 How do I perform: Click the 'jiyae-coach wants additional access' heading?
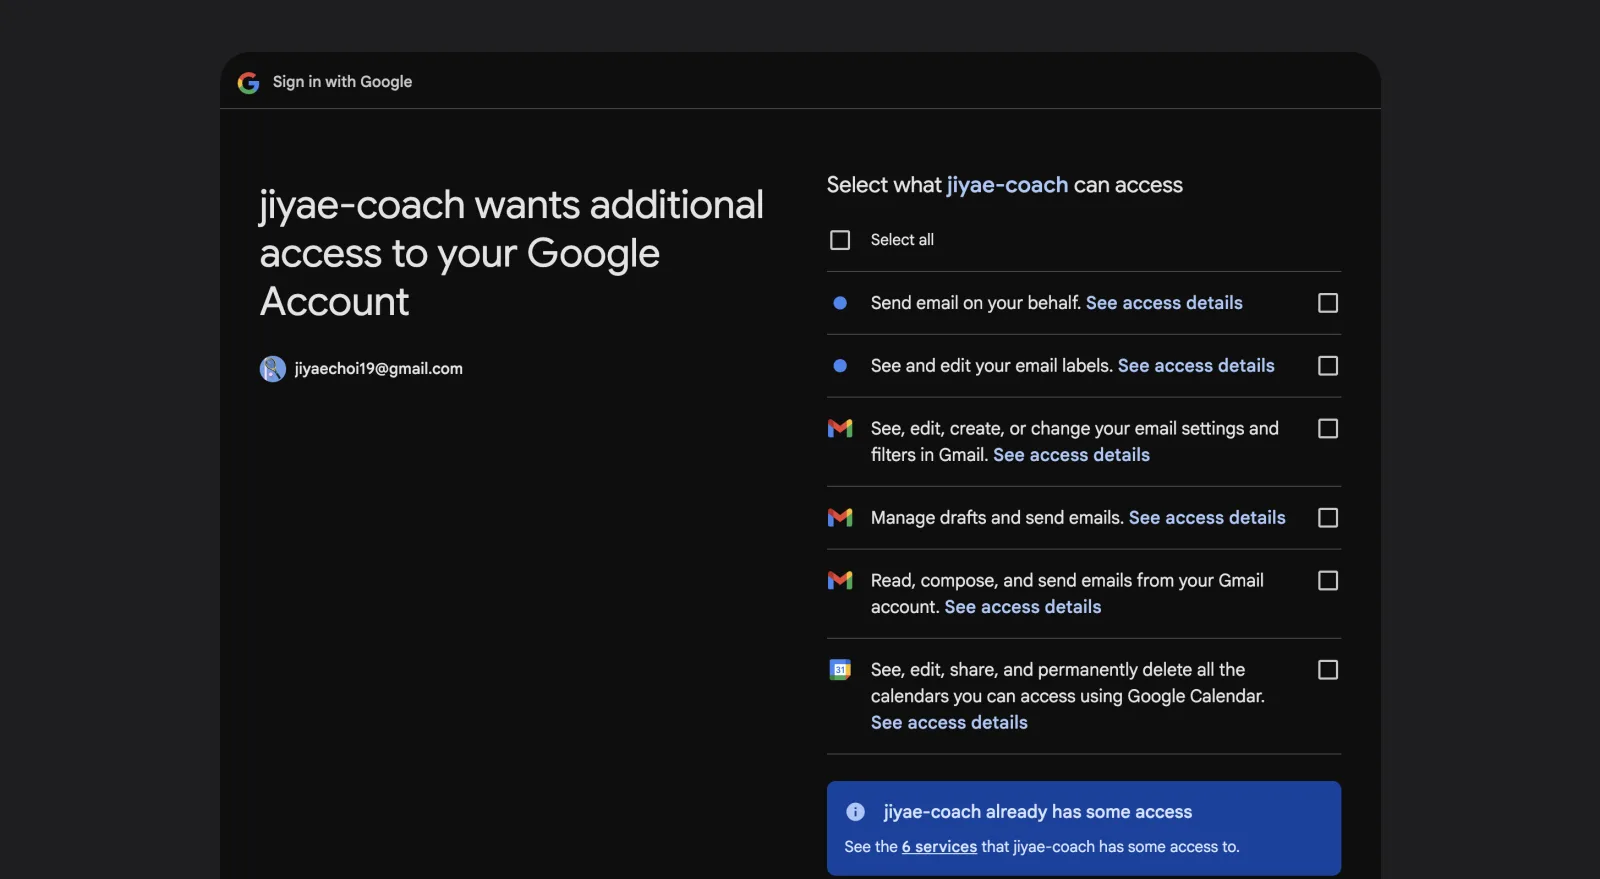click(511, 253)
